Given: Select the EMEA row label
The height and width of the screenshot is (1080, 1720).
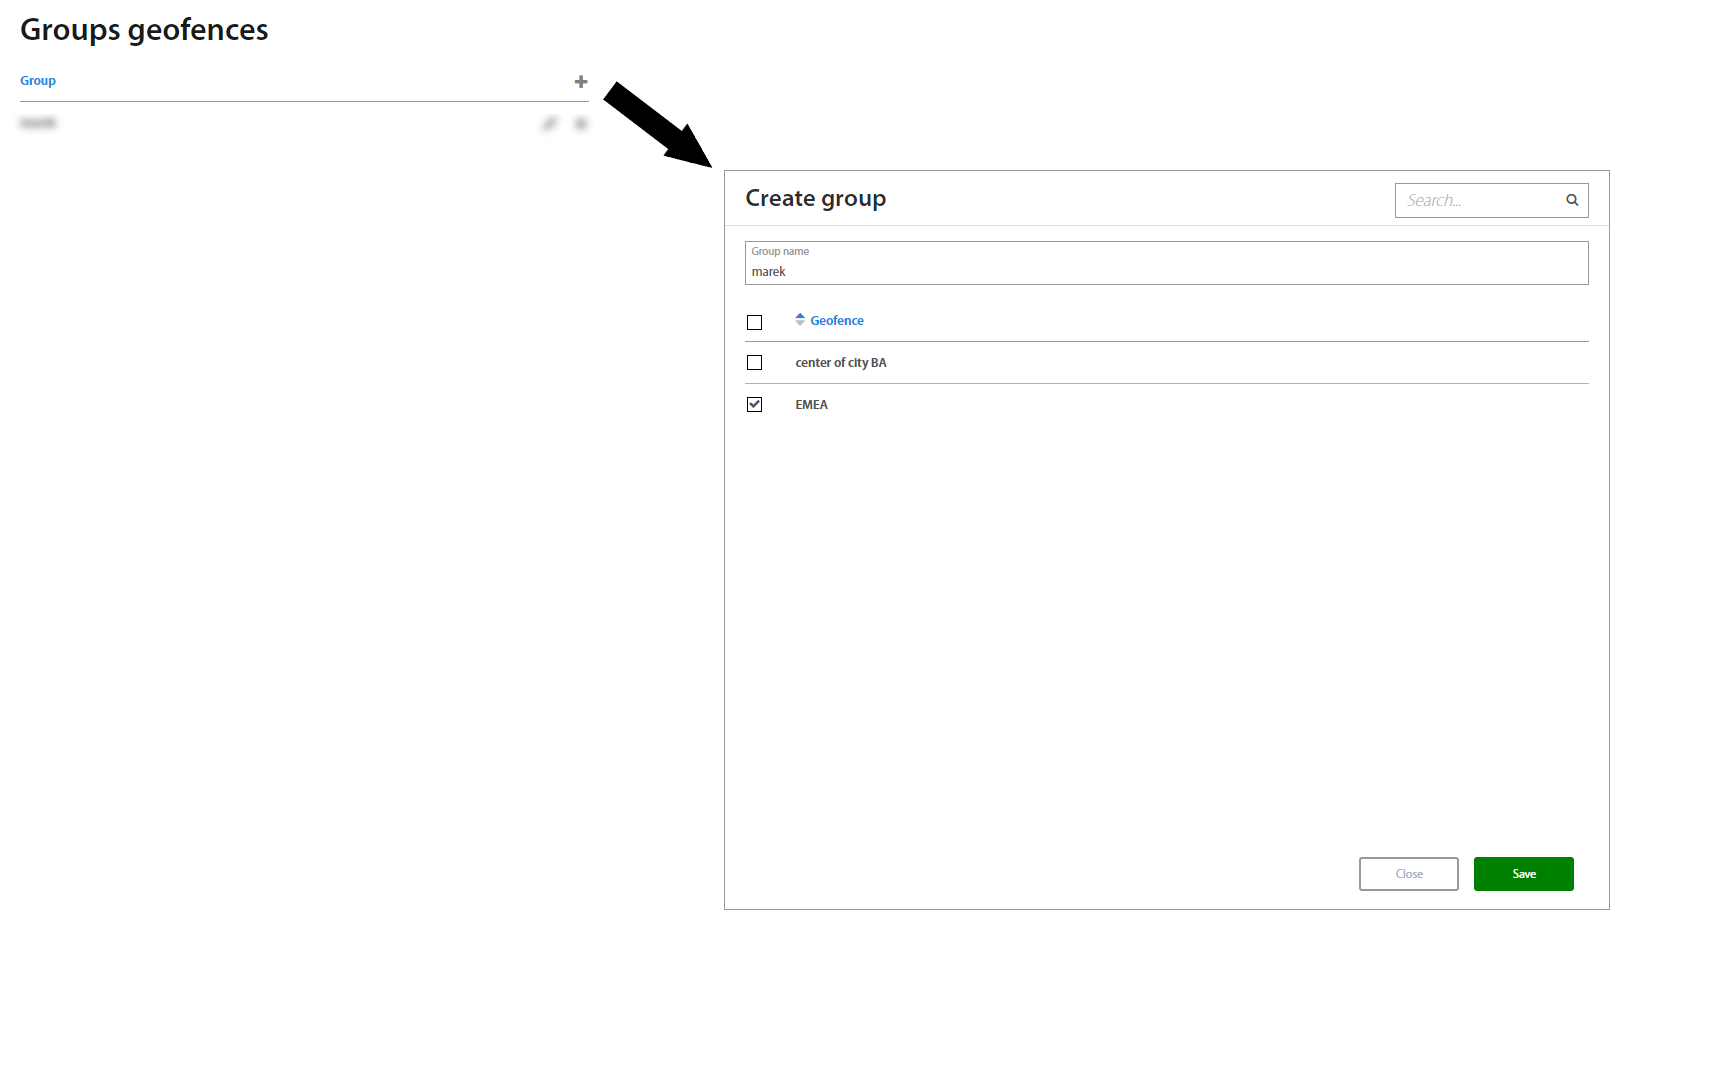Looking at the screenshot, I should 811,405.
